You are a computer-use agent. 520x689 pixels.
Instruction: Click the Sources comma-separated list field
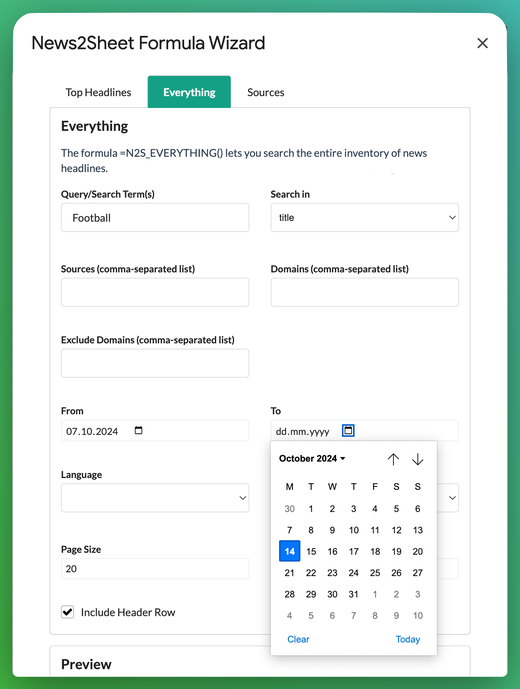point(155,292)
